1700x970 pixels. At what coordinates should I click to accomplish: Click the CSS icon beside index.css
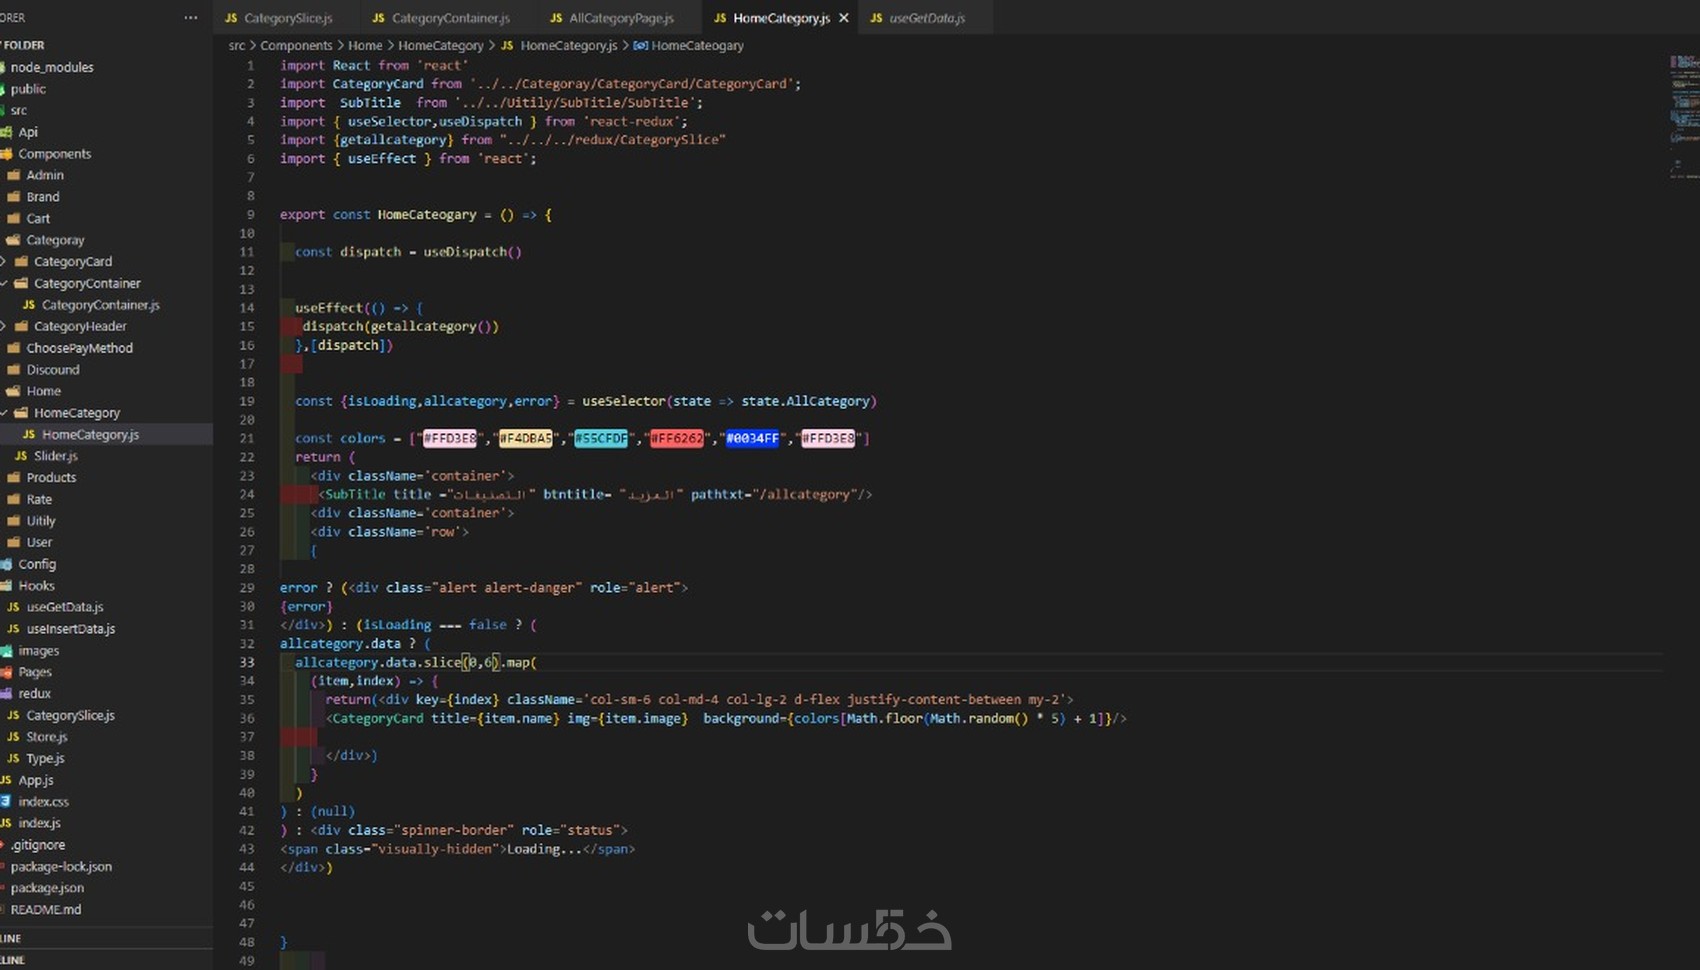pos(6,802)
